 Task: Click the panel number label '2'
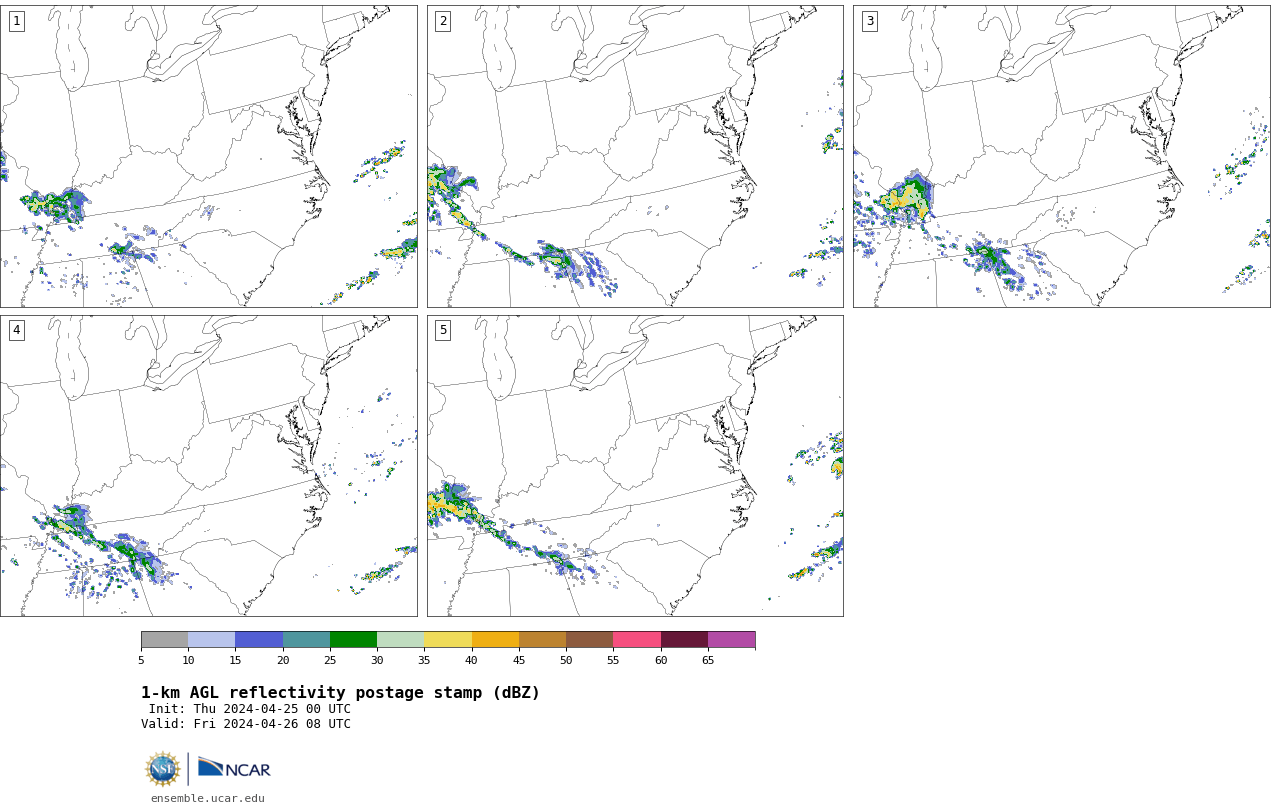click(443, 21)
